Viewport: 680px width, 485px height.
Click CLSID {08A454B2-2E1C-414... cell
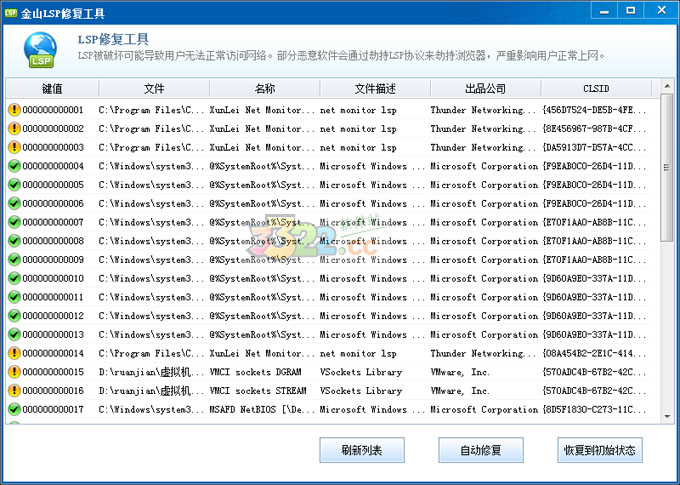(594, 353)
